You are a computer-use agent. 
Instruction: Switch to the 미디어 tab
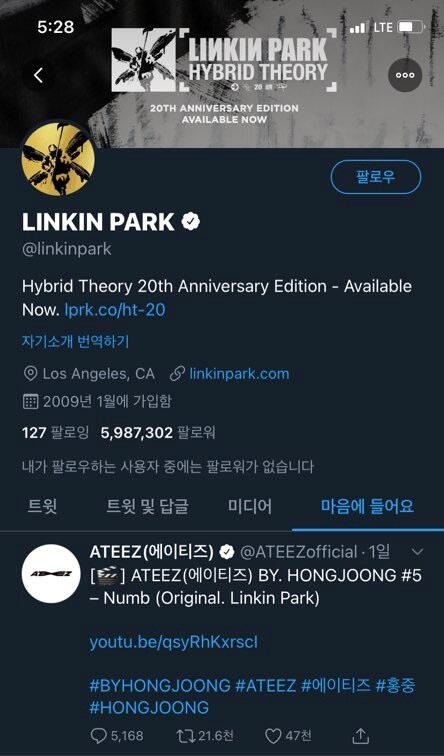[250, 506]
